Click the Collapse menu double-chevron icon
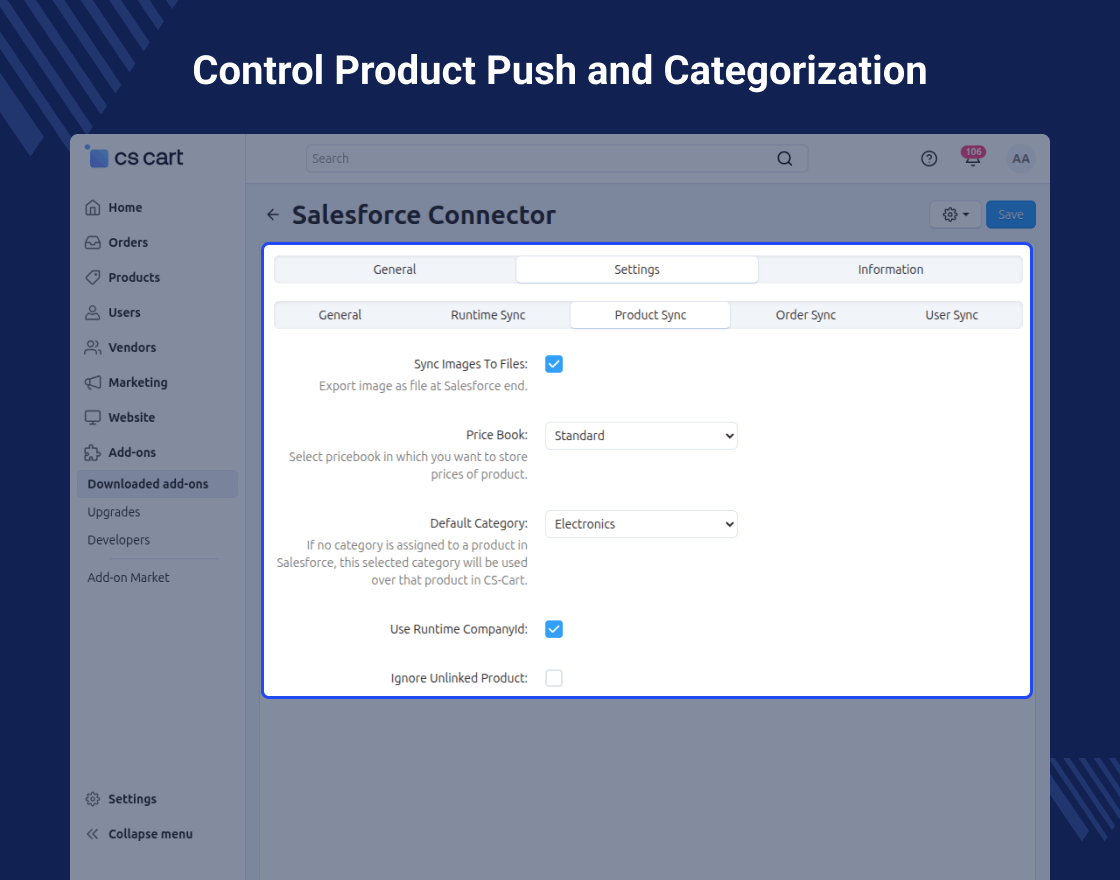 tap(93, 834)
